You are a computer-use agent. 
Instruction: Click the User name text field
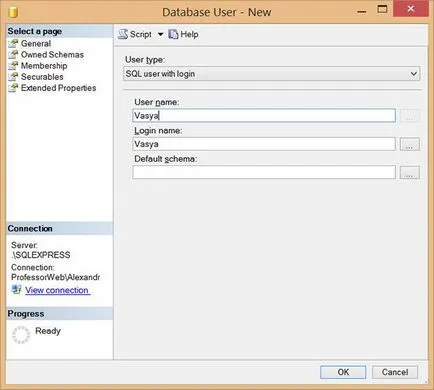click(x=264, y=116)
